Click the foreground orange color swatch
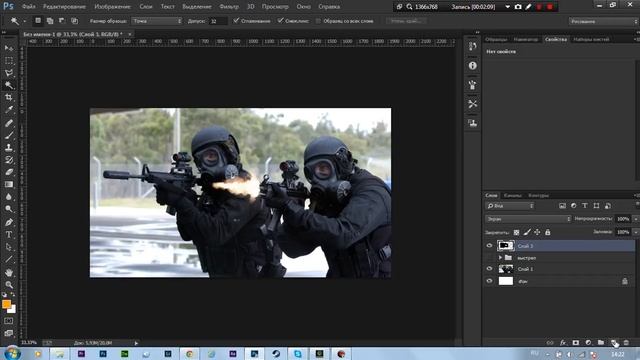This screenshot has width=640, height=360. pos(6,304)
